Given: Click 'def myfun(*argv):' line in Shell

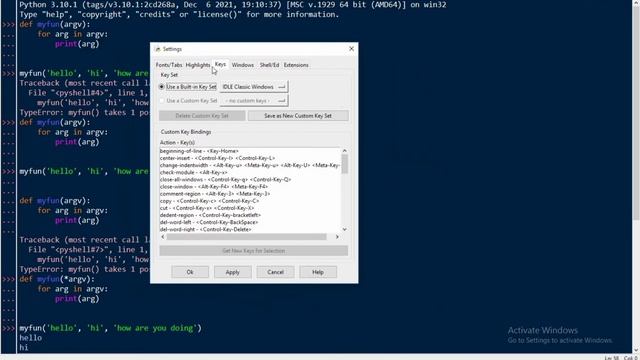Looking at the screenshot, I should coord(57,279).
